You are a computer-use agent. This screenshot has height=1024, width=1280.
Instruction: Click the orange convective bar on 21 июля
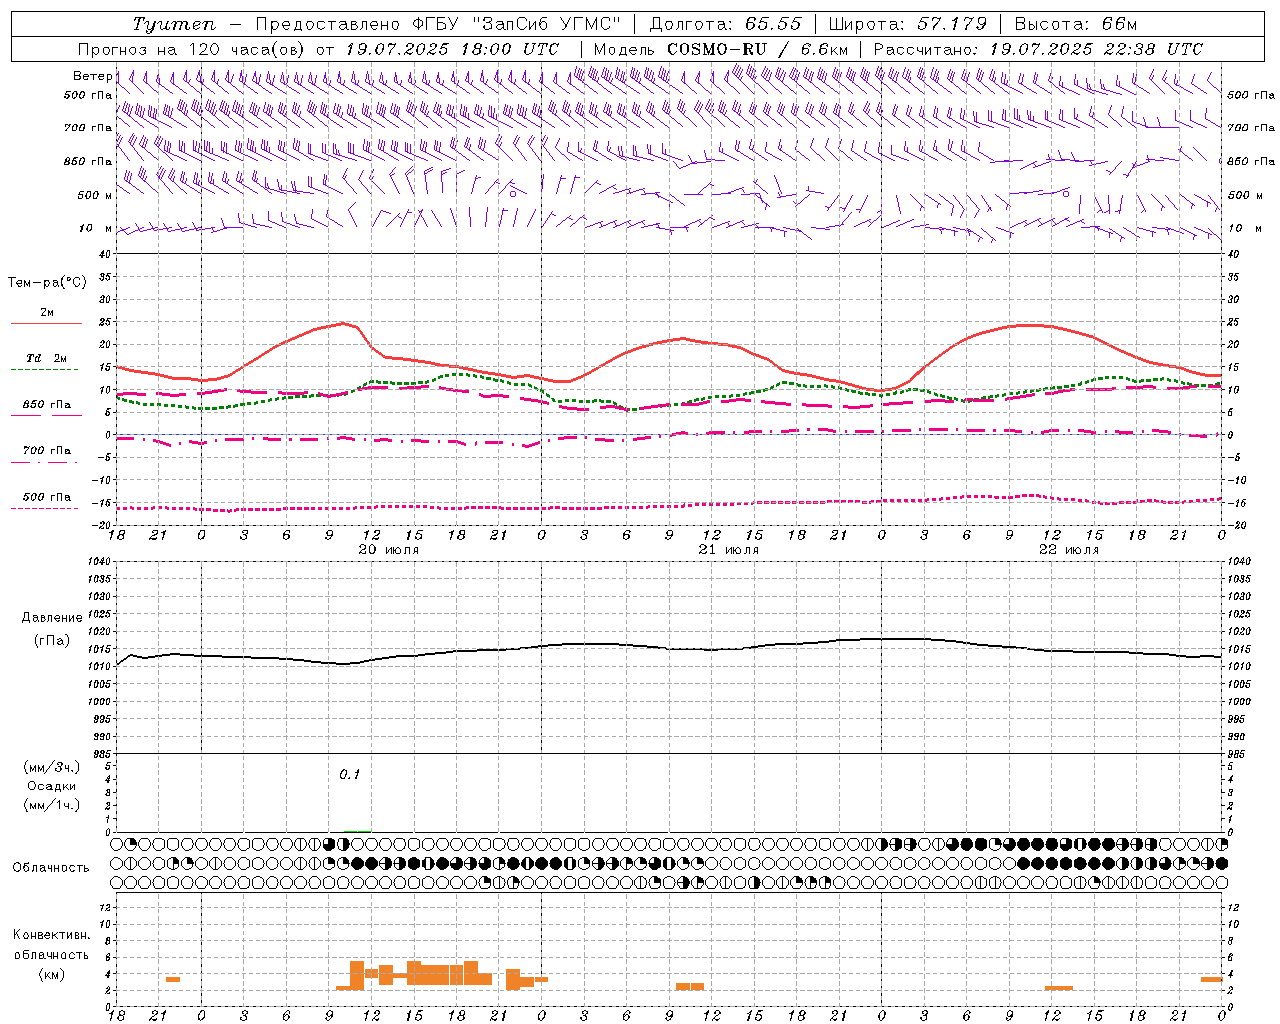(x=689, y=986)
